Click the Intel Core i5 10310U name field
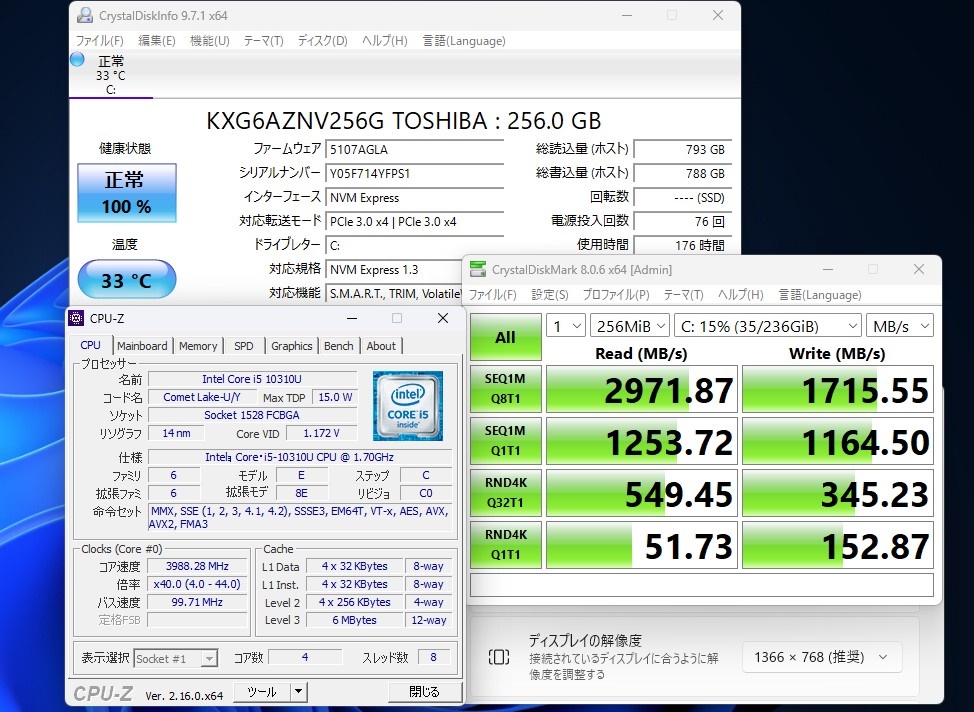Screen dimensions: 974x712 [252, 379]
